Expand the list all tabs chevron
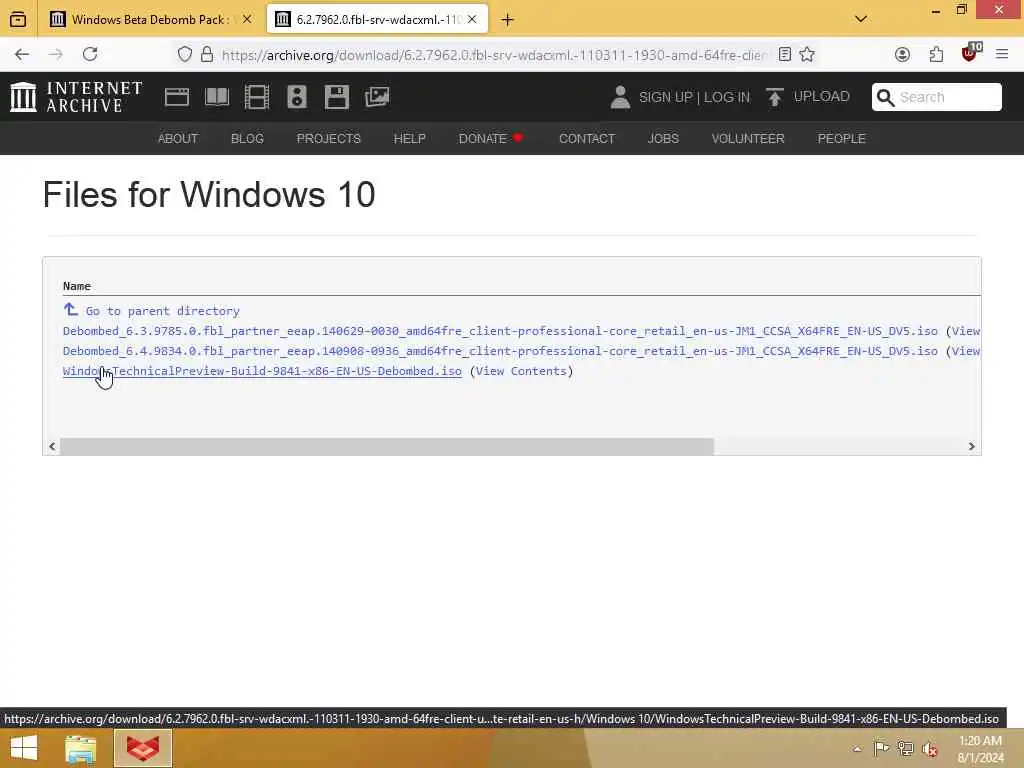This screenshot has width=1024, height=768. point(861,19)
